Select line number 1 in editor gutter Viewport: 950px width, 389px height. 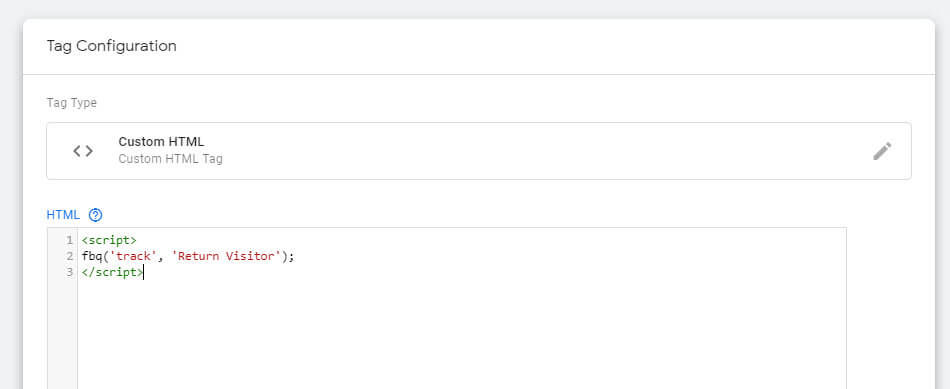point(70,240)
